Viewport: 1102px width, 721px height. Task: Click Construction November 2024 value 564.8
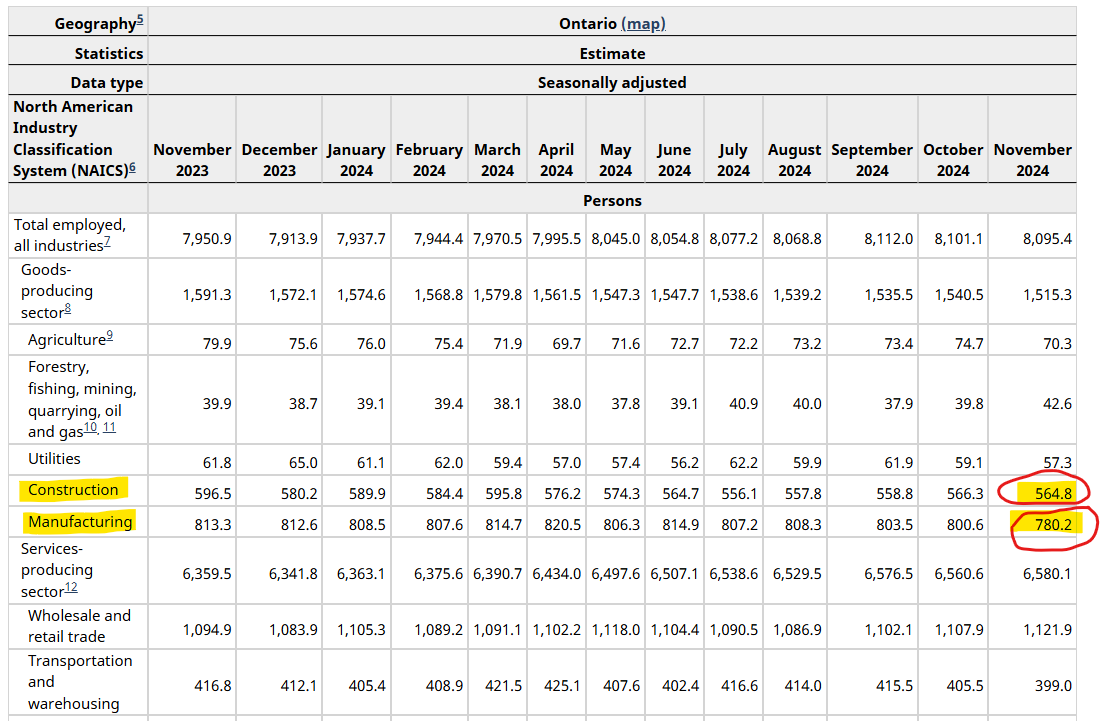[1053, 493]
